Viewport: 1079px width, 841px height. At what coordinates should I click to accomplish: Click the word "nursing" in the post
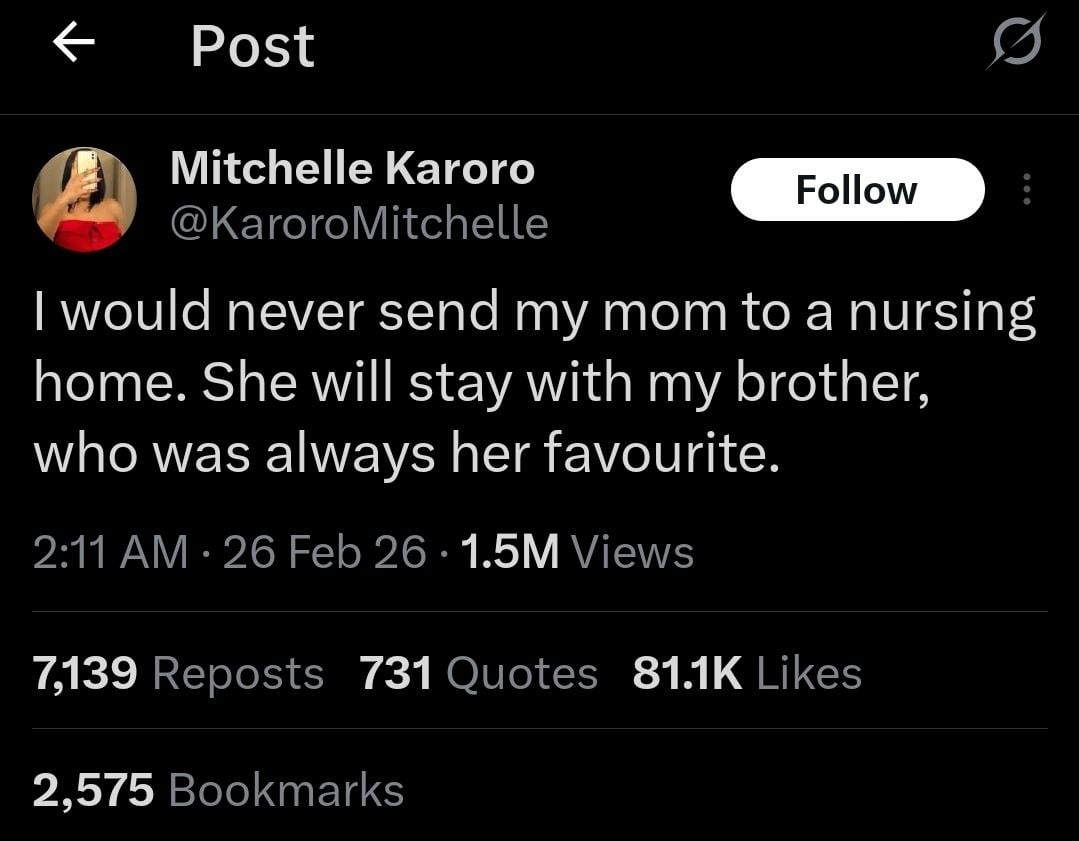pyautogui.click(x=941, y=314)
